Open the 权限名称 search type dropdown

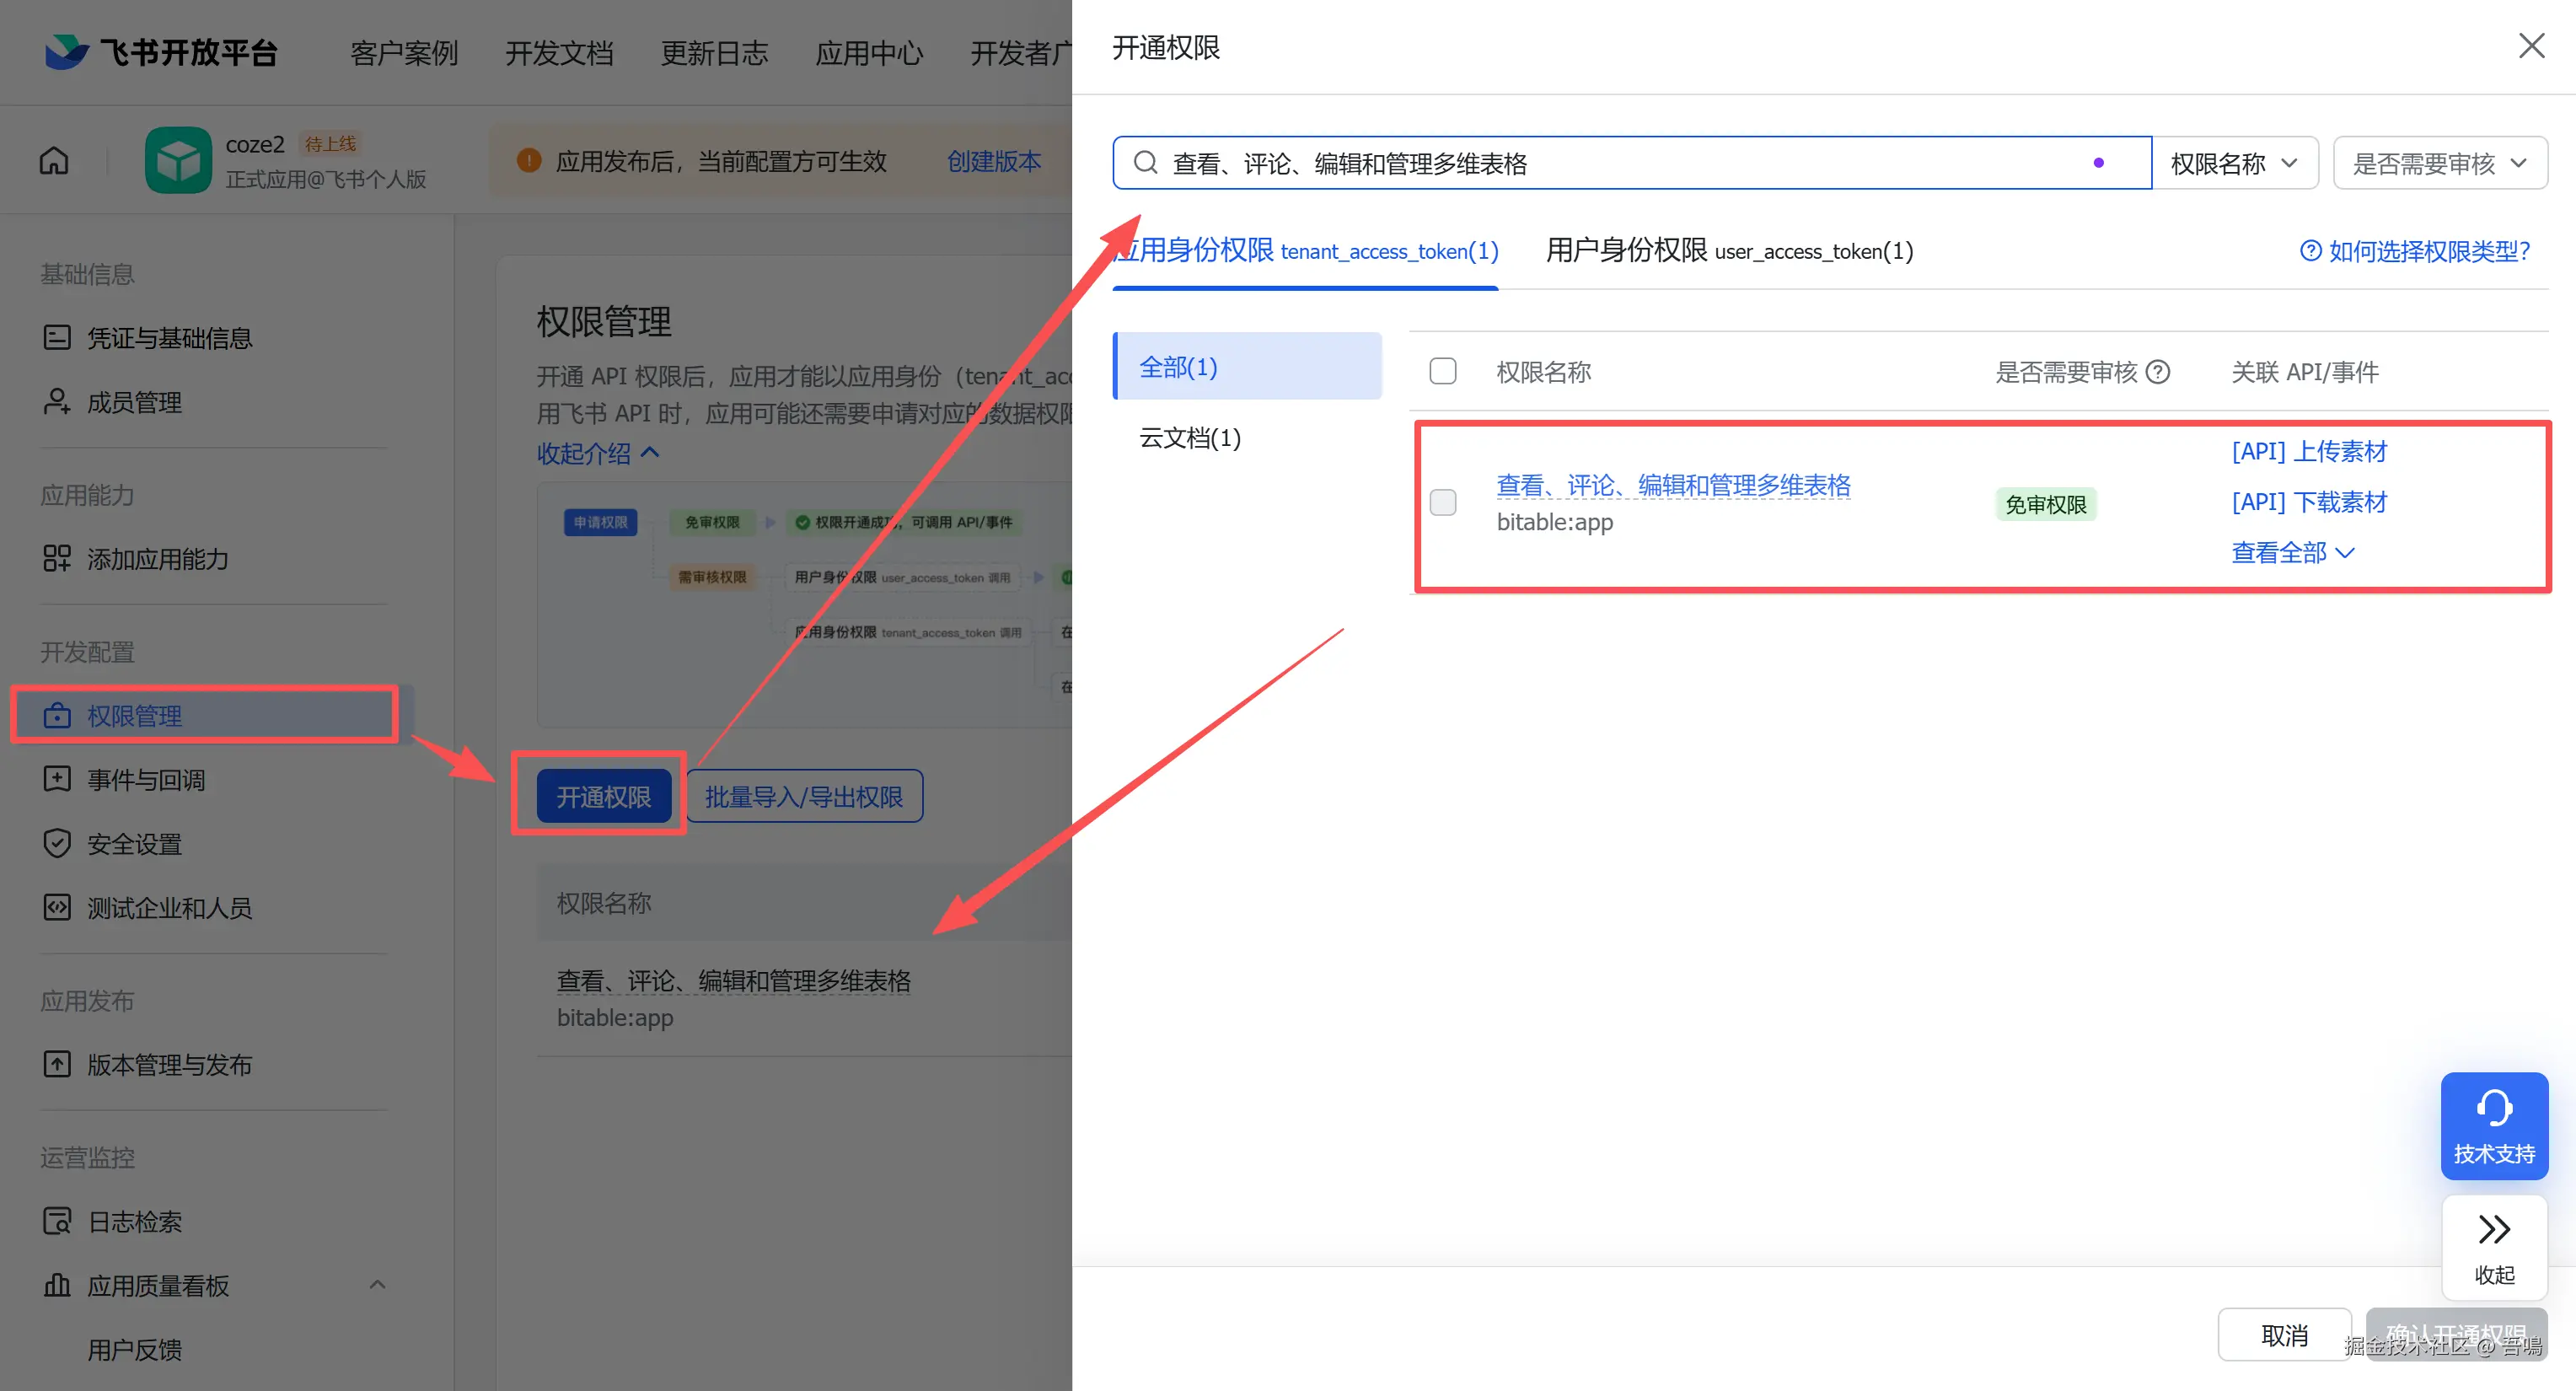(2233, 163)
